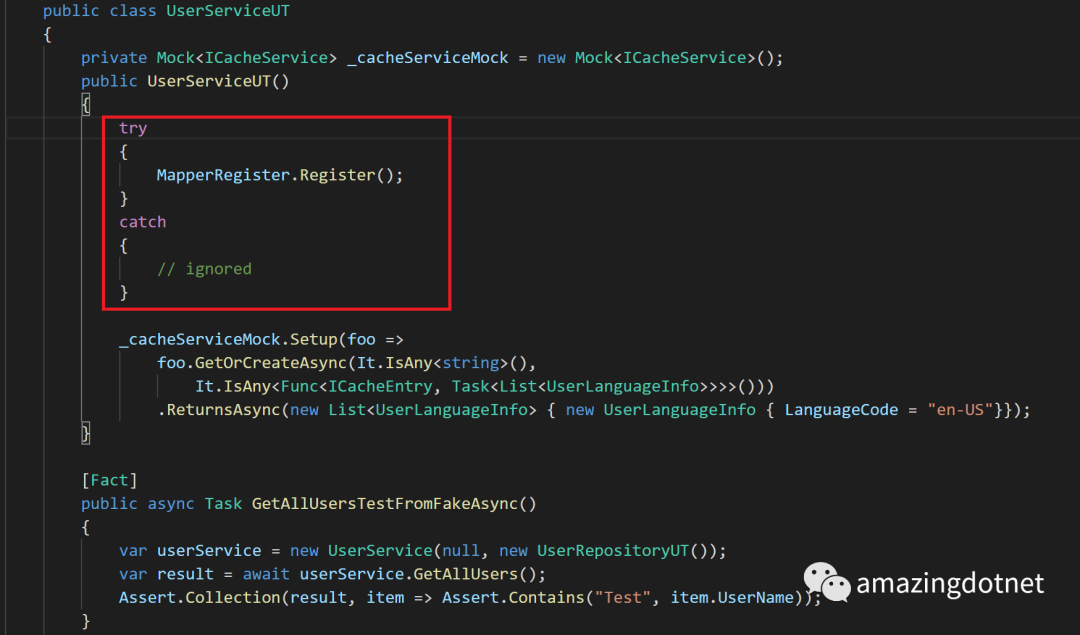Click 'userService' in 'var userService =' declaration
Viewport: 1080px width, 635px height.
click(x=209, y=551)
